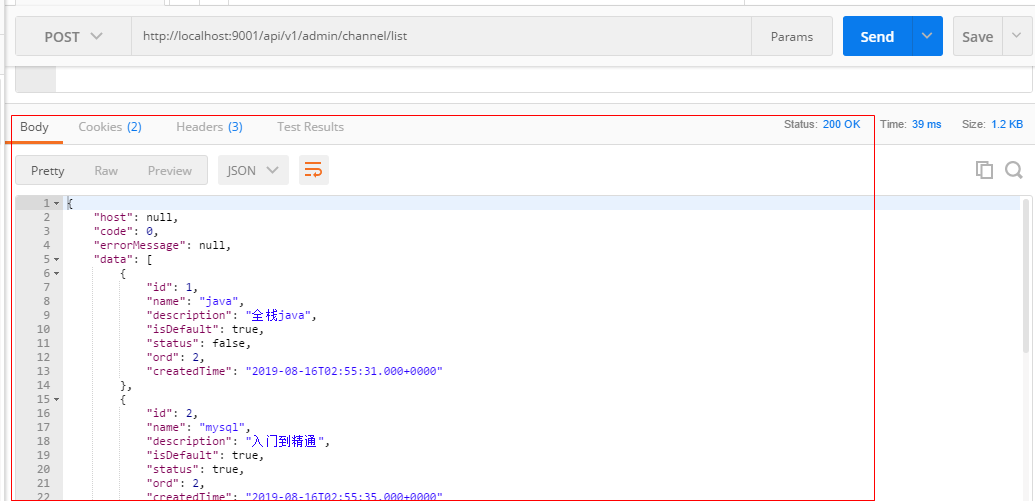Collapse the object starting at line 15
Viewport: 1035px width, 501px height.
coord(57,399)
